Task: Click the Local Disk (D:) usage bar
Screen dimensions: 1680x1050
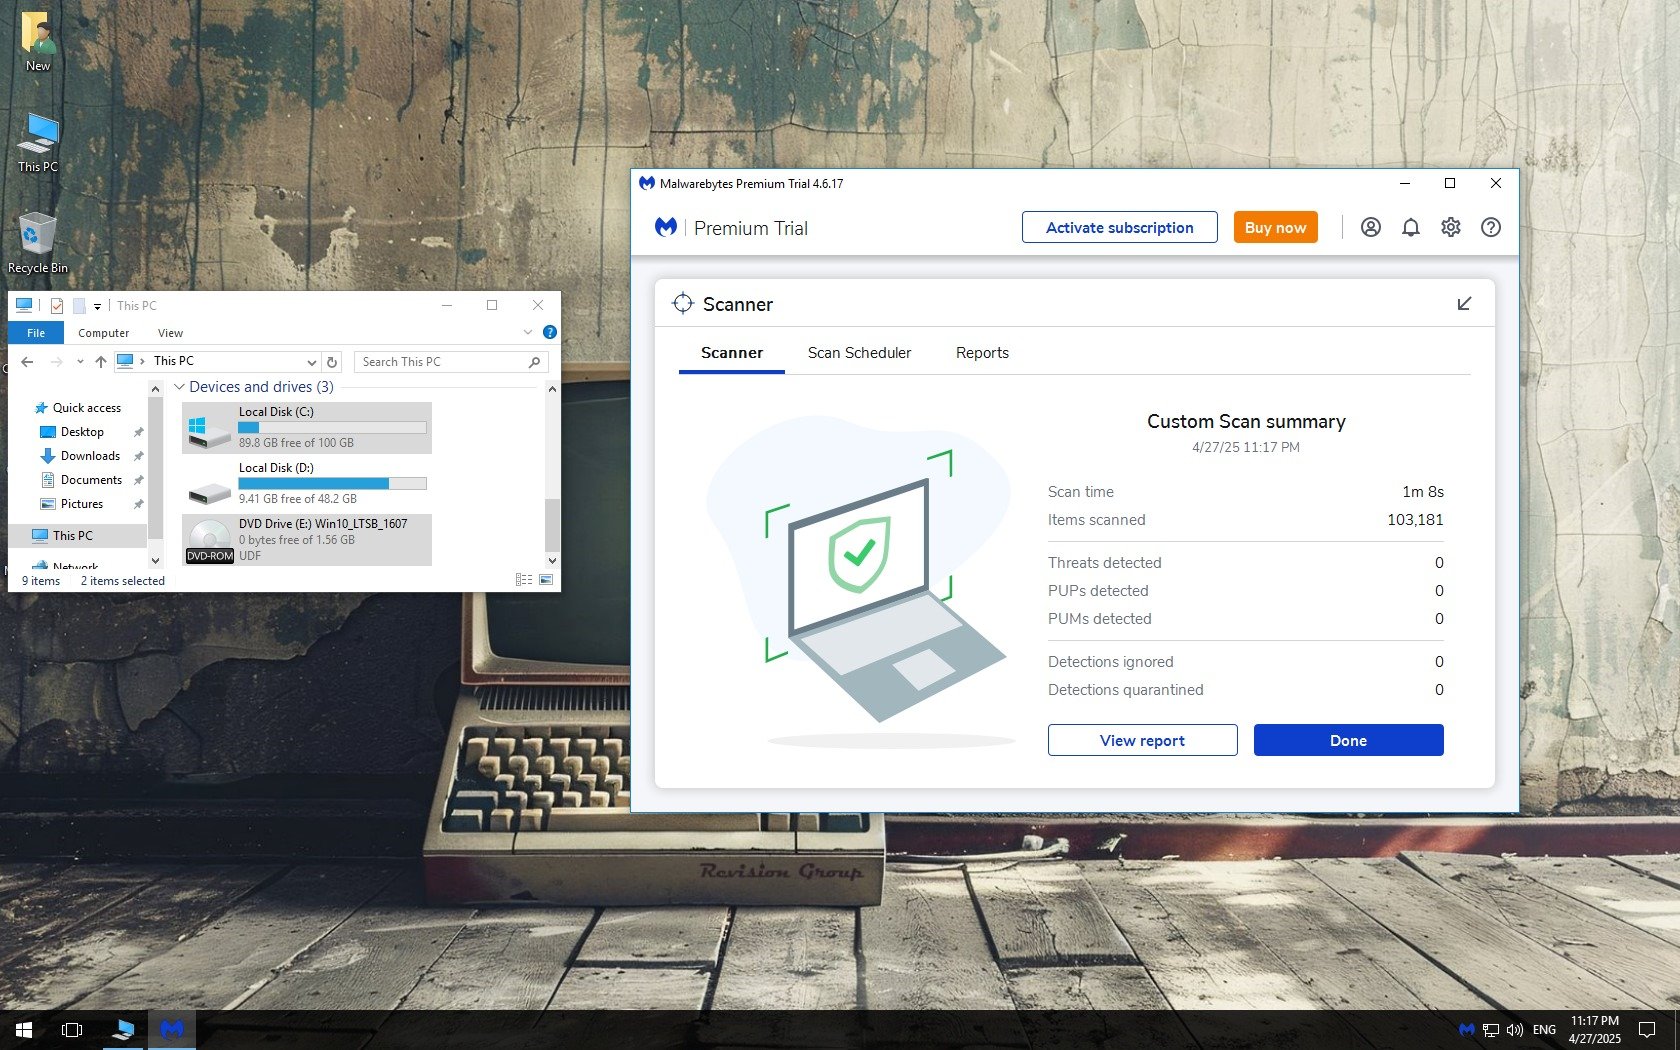Action: [x=332, y=483]
